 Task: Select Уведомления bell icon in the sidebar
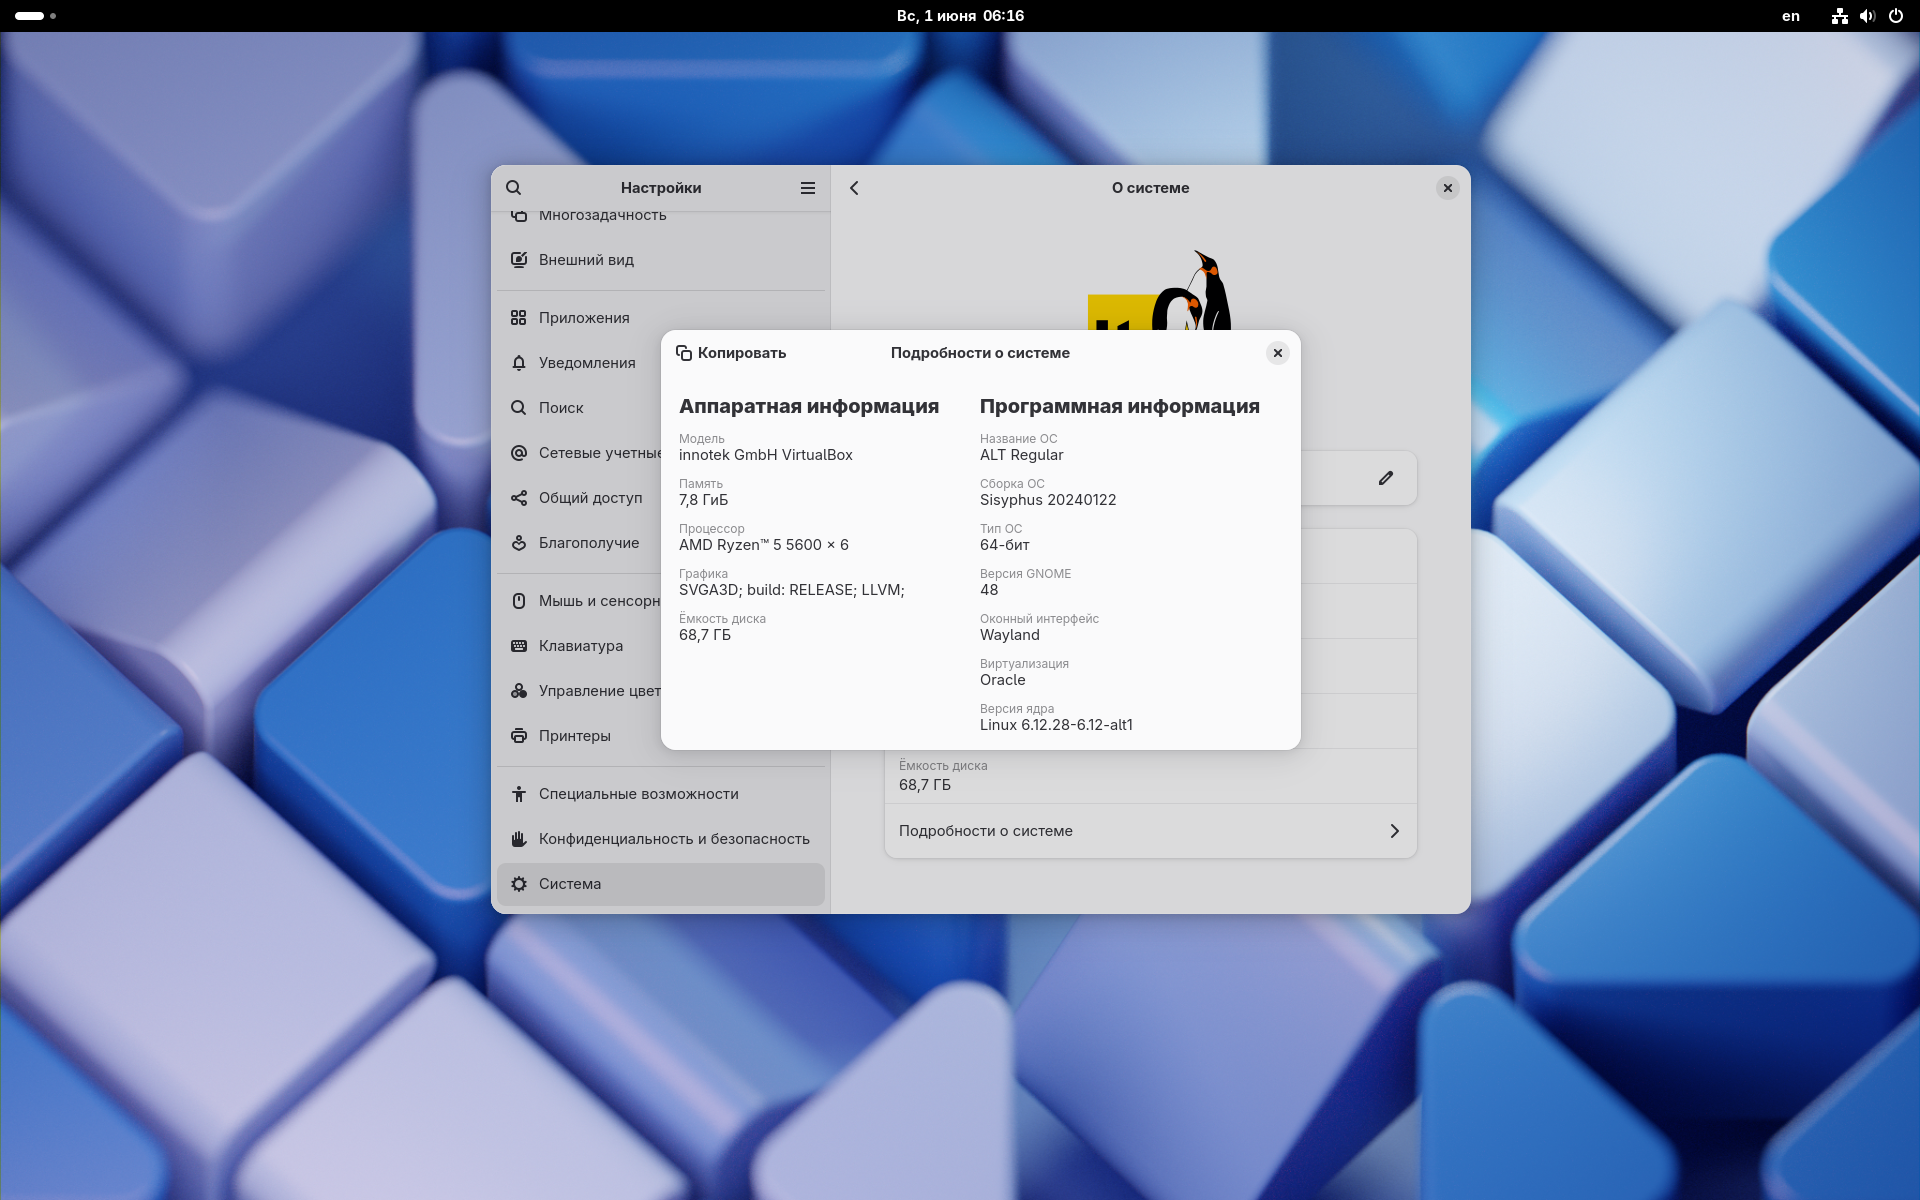click(519, 363)
